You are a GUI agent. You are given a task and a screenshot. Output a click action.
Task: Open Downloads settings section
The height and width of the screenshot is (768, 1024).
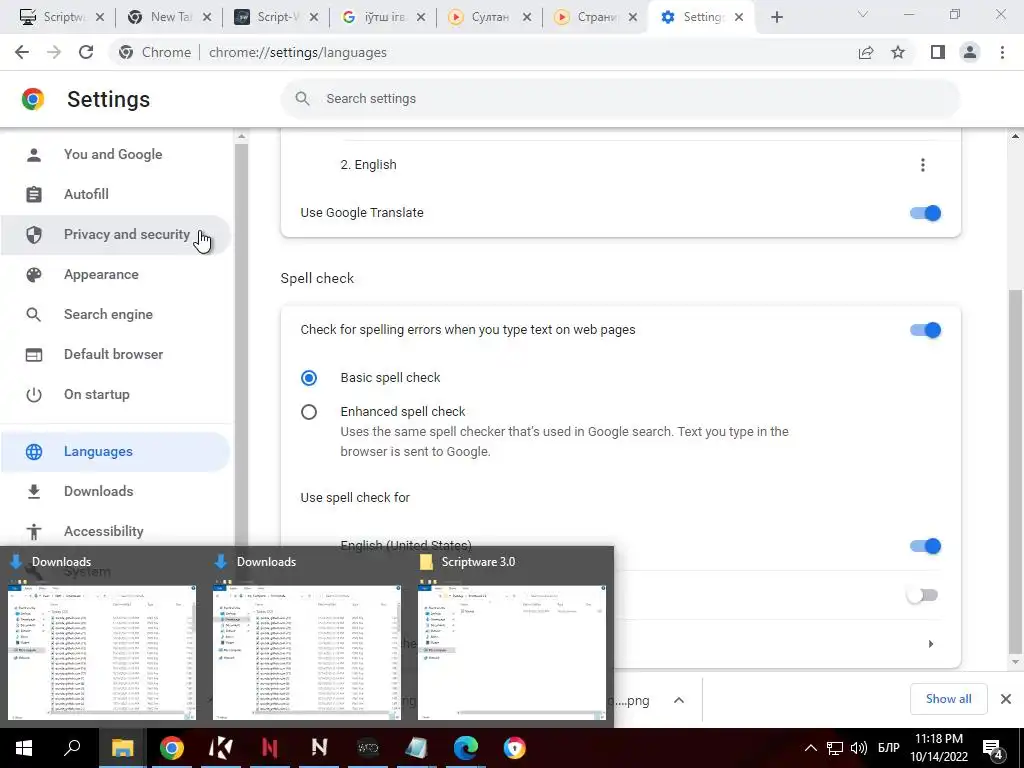click(115, 491)
